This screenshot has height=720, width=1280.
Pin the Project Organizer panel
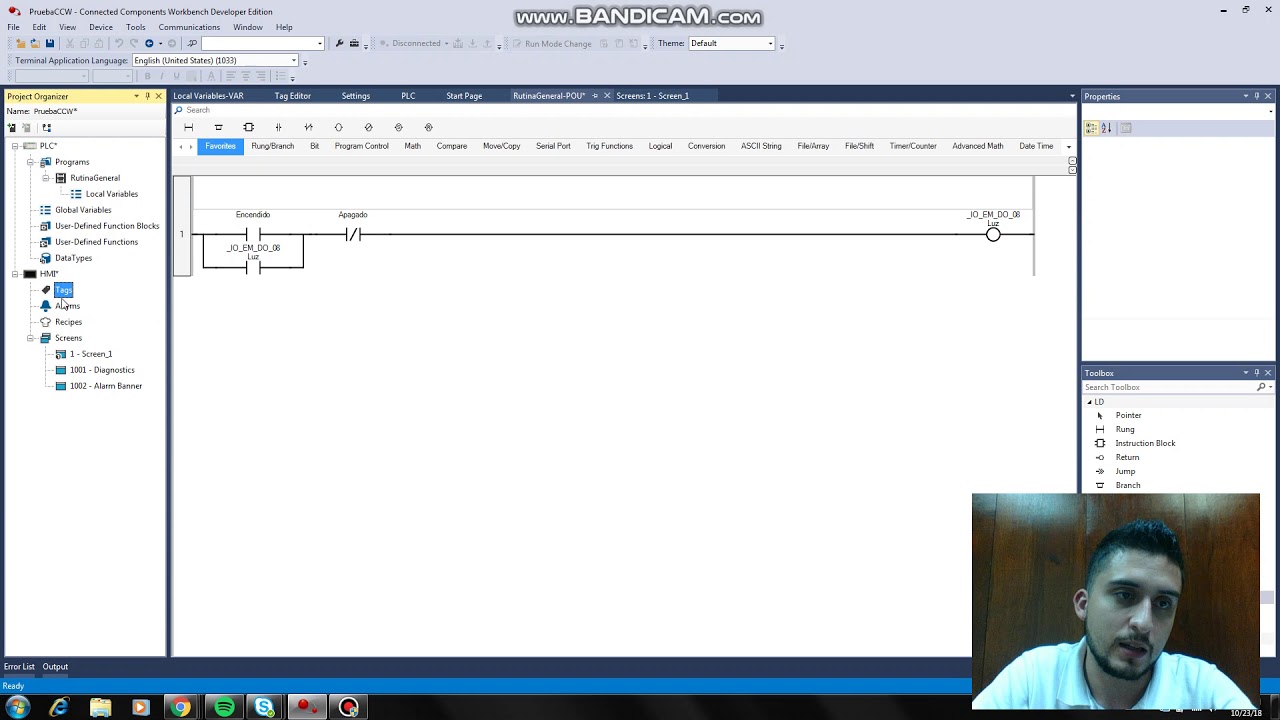coord(147,96)
